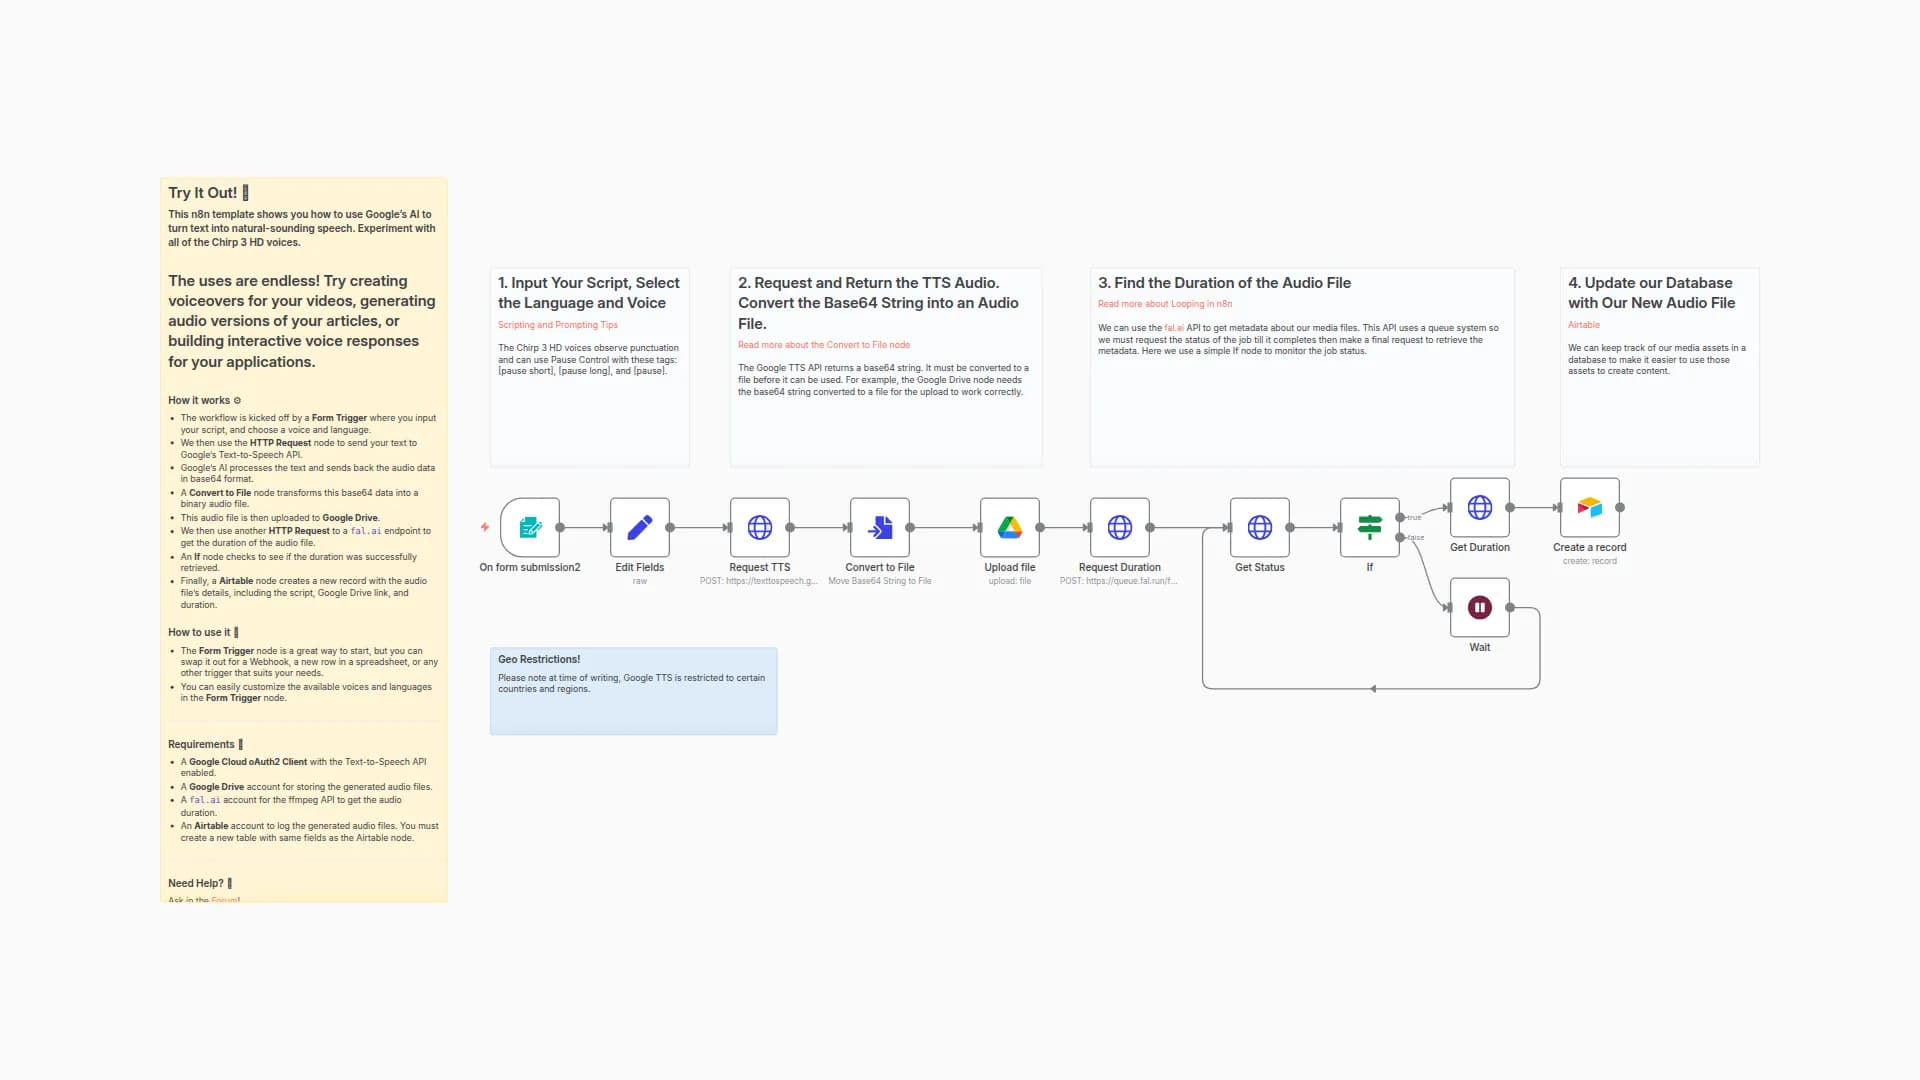The image size is (1920, 1080).
Task: Select the If condition node
Action: pos(1369,527)
